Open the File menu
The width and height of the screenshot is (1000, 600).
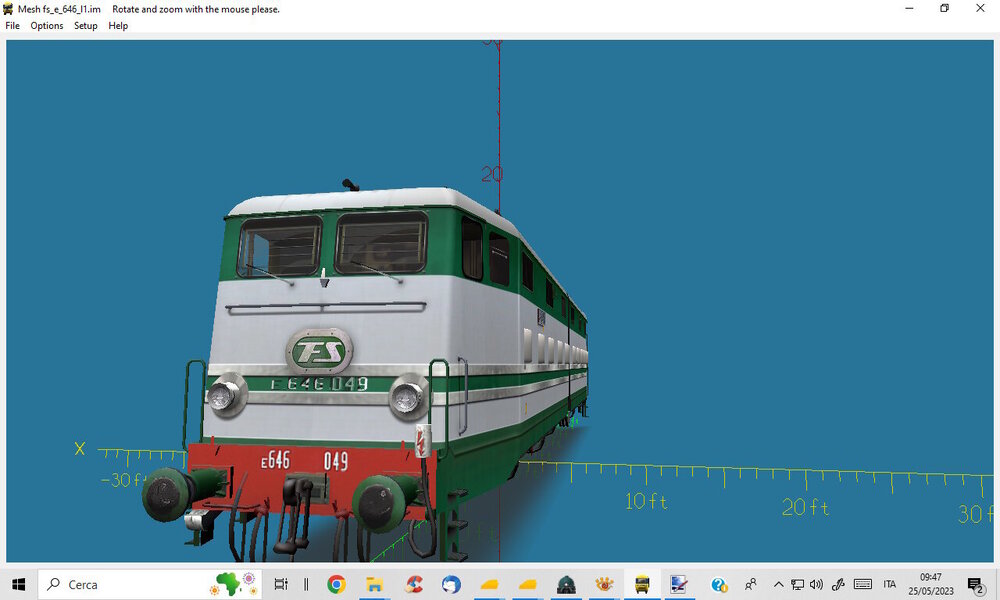point(12,26)
